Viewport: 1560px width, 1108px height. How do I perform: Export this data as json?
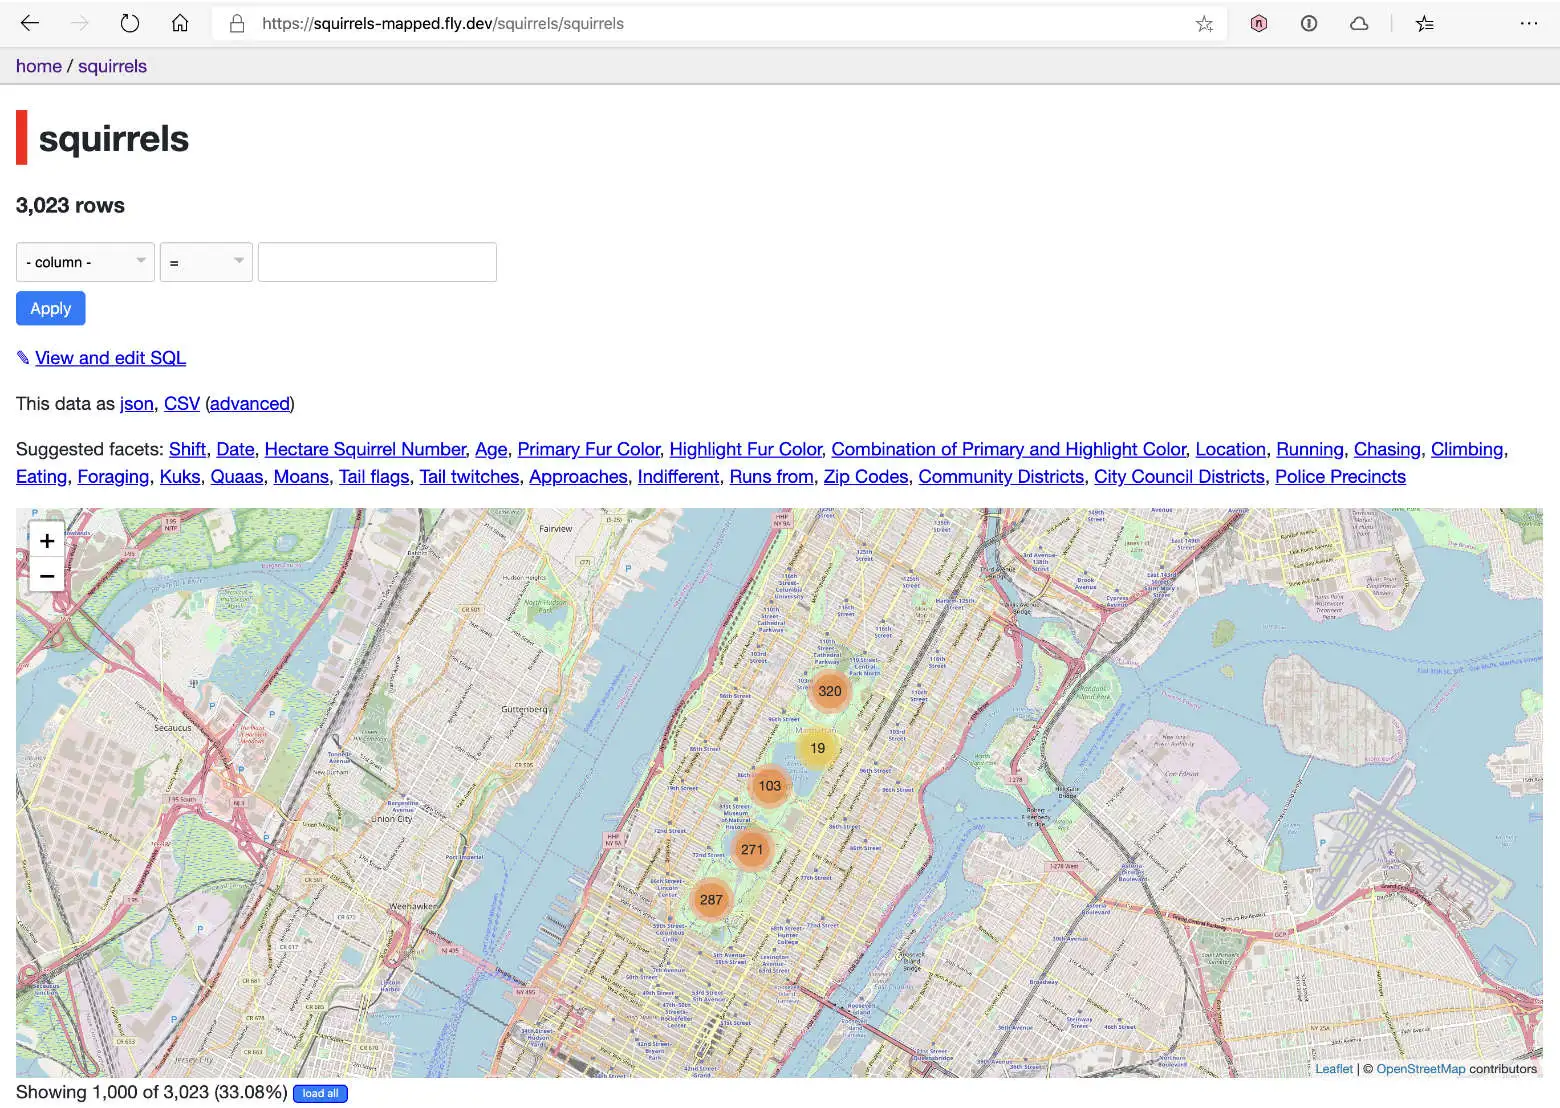tap(137, 404)
